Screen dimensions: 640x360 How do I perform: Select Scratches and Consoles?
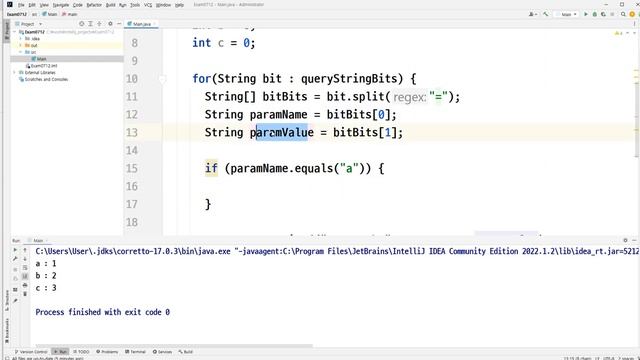click(43, 79)
